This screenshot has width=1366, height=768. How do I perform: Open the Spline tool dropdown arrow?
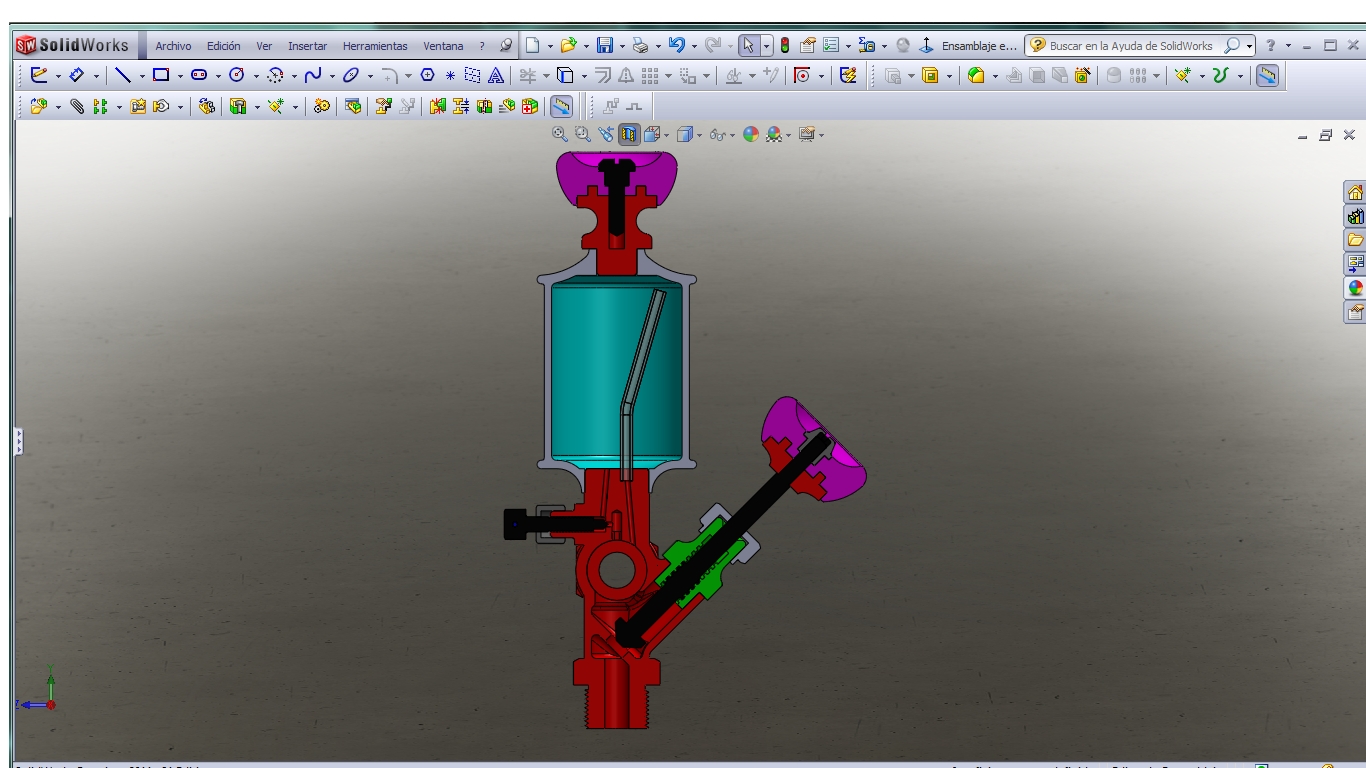(332, 76)
